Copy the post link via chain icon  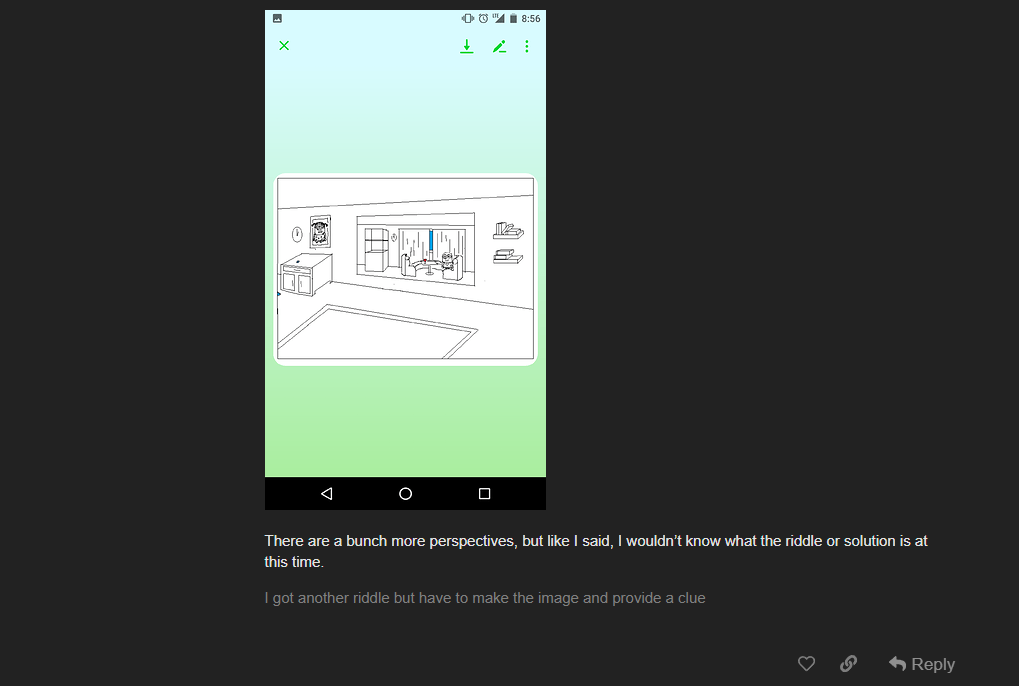point(848,663)
